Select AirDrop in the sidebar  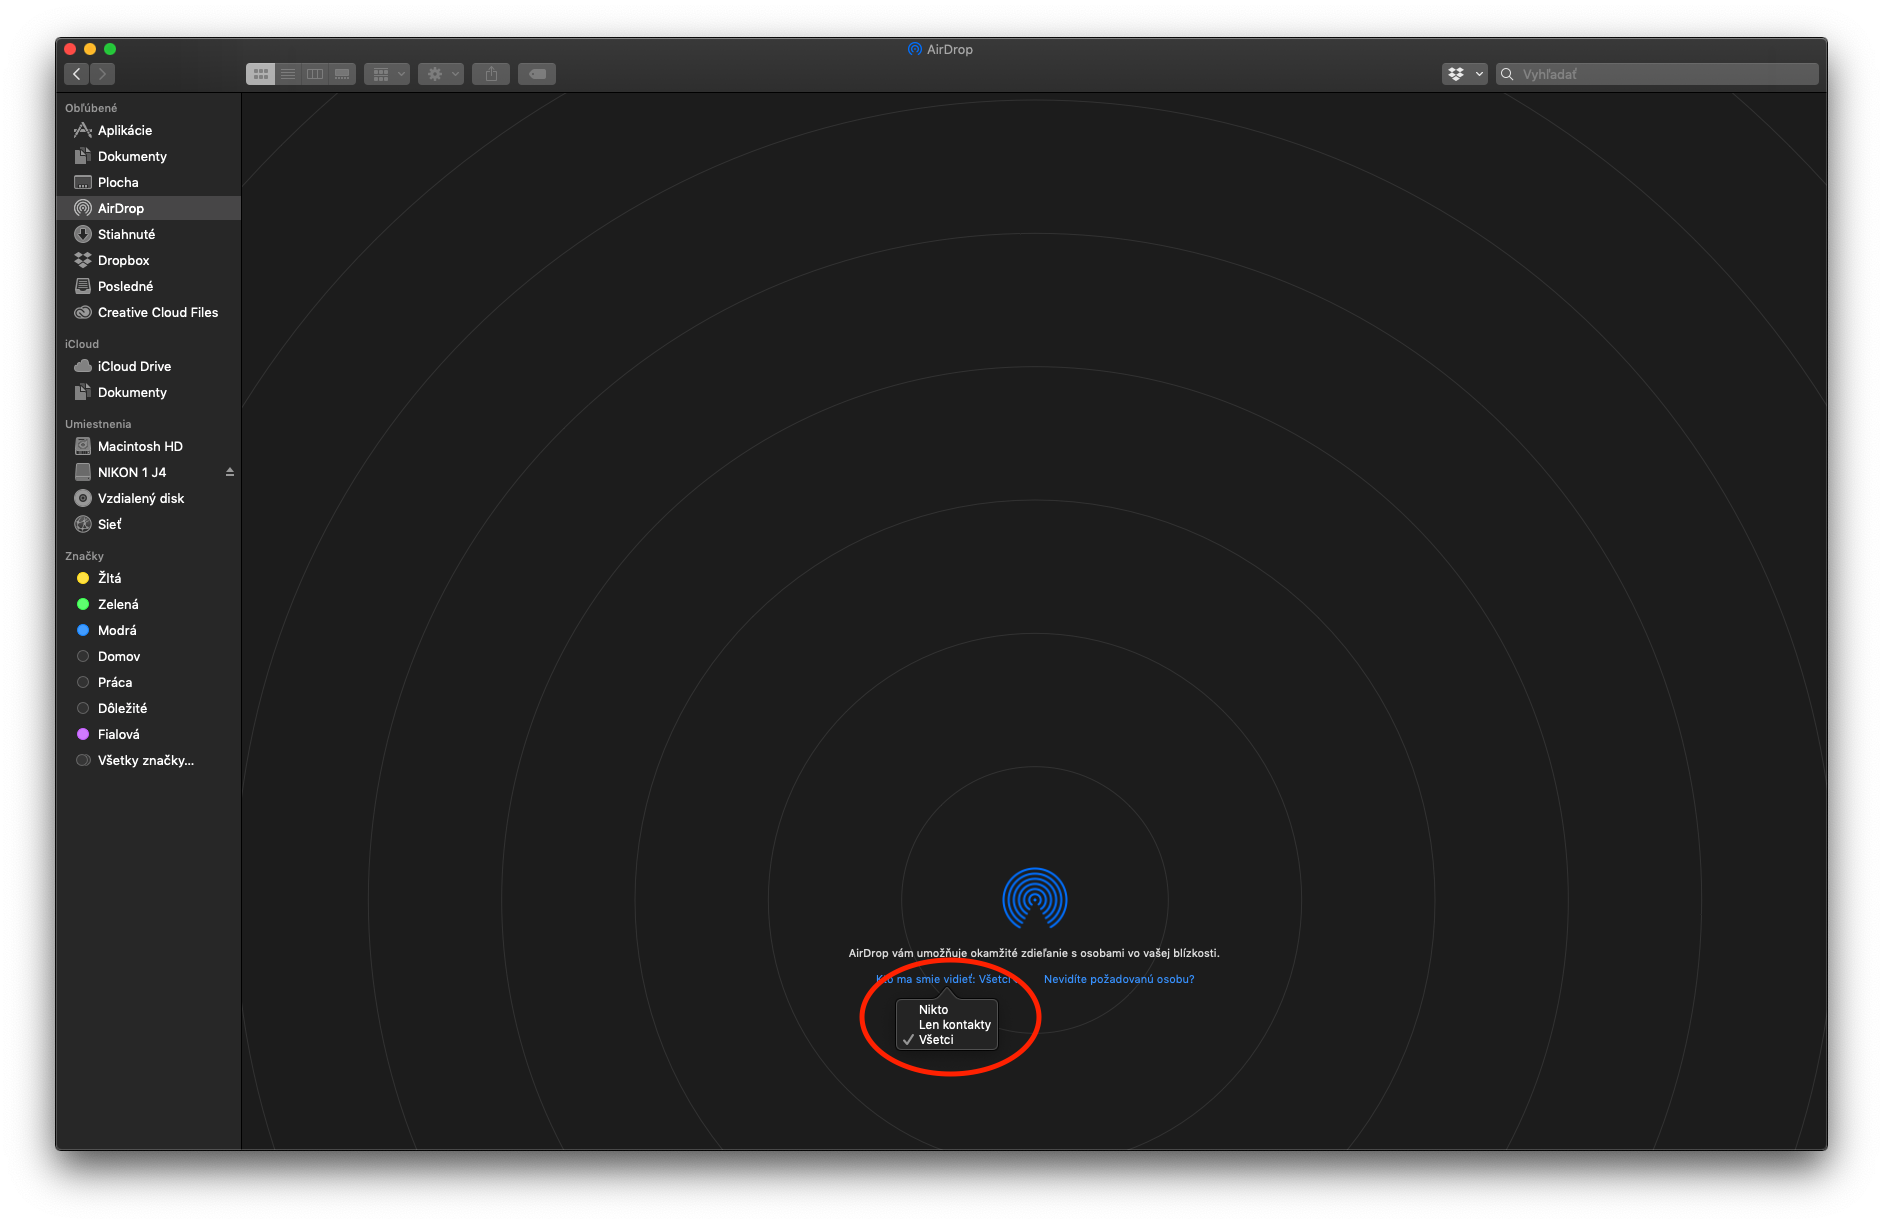pos(148,208)
